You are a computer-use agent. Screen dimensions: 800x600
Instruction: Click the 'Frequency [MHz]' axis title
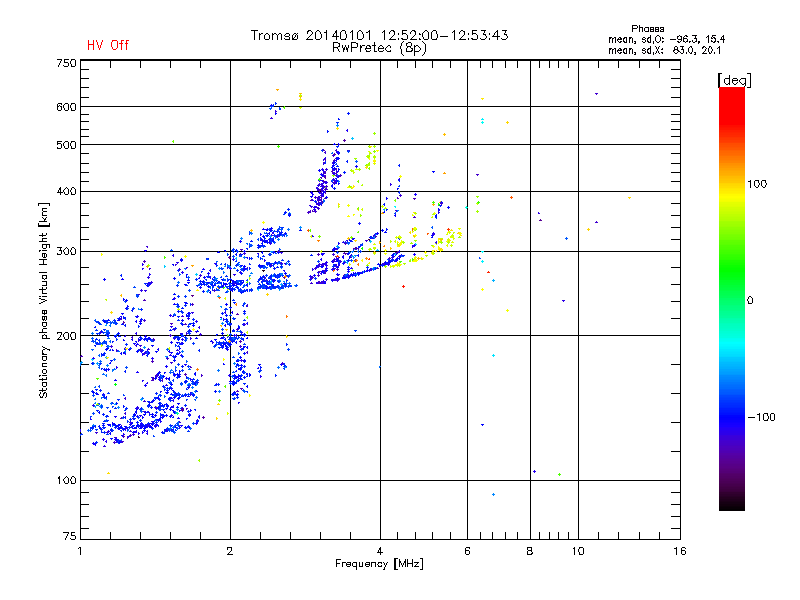[x=379, y=564]
